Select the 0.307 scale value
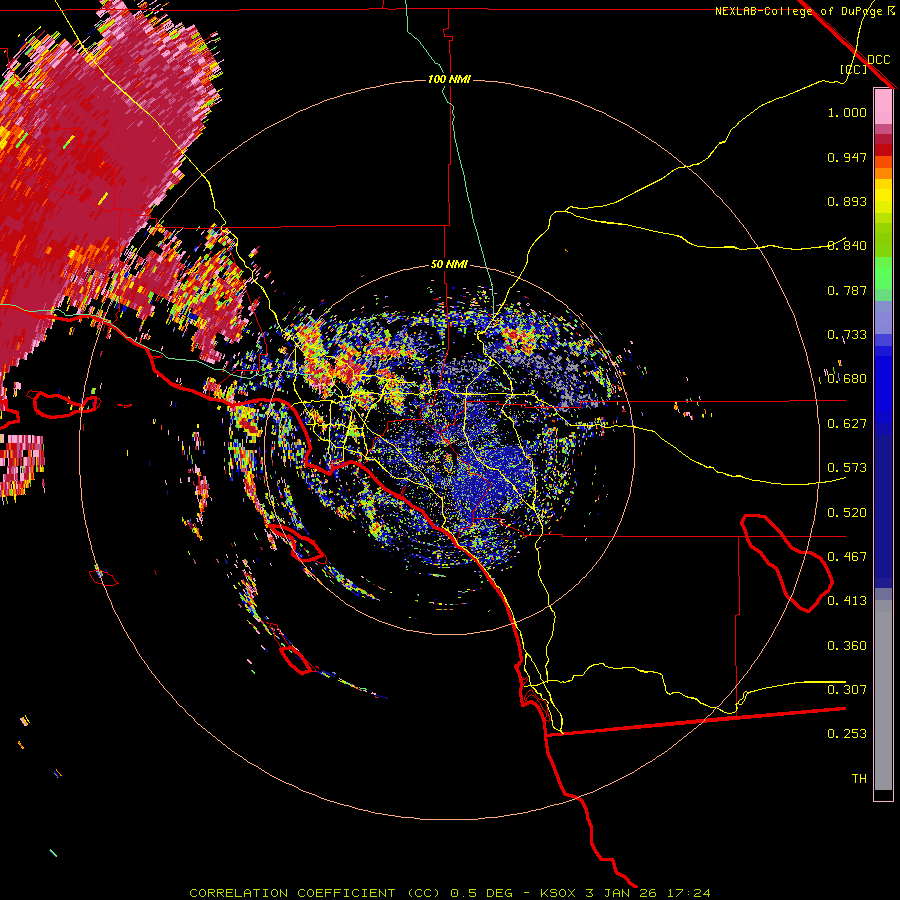This screenshot has width=900, height=900. click(847, 690)
